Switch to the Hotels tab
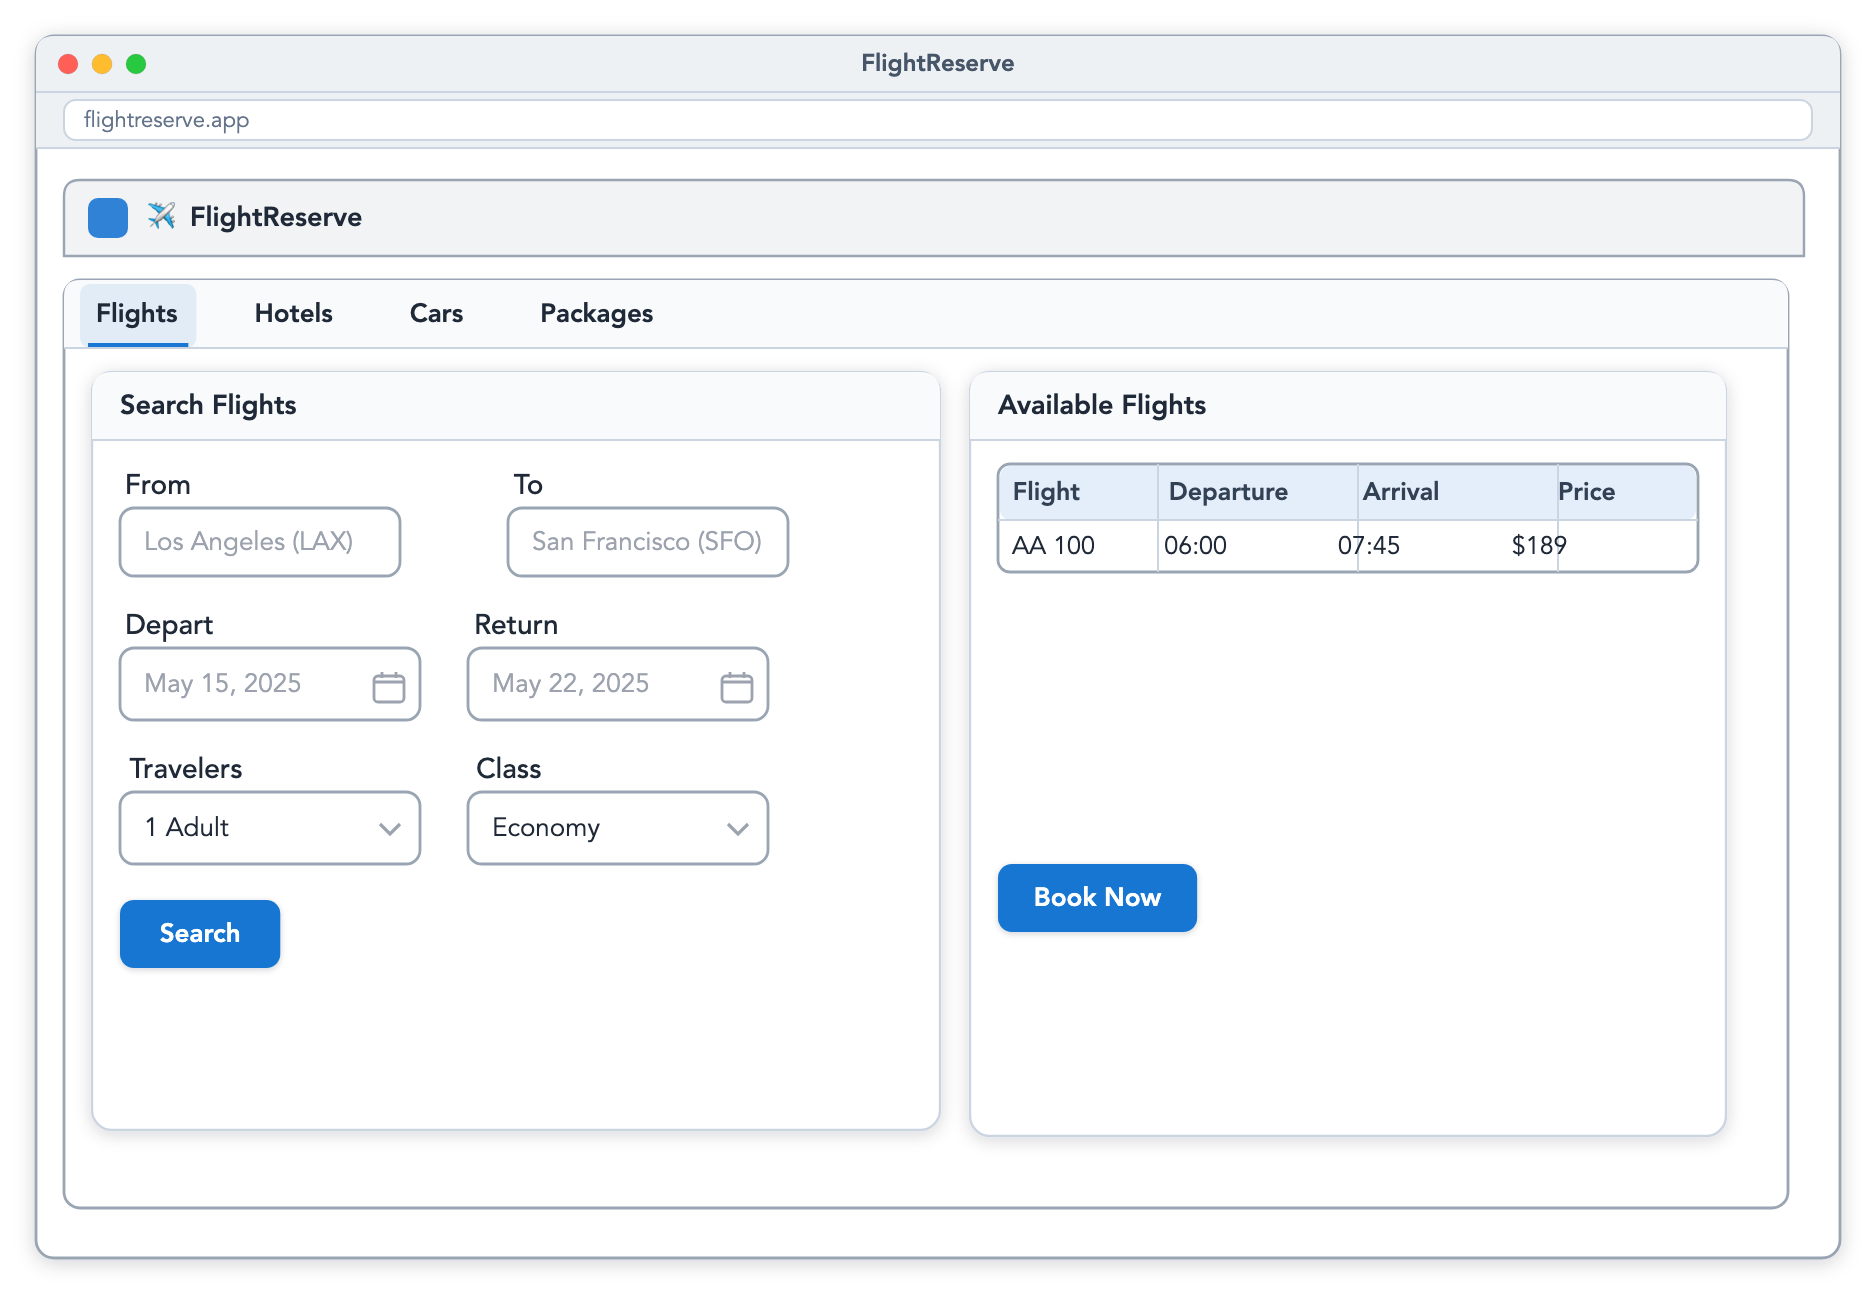 294,314
